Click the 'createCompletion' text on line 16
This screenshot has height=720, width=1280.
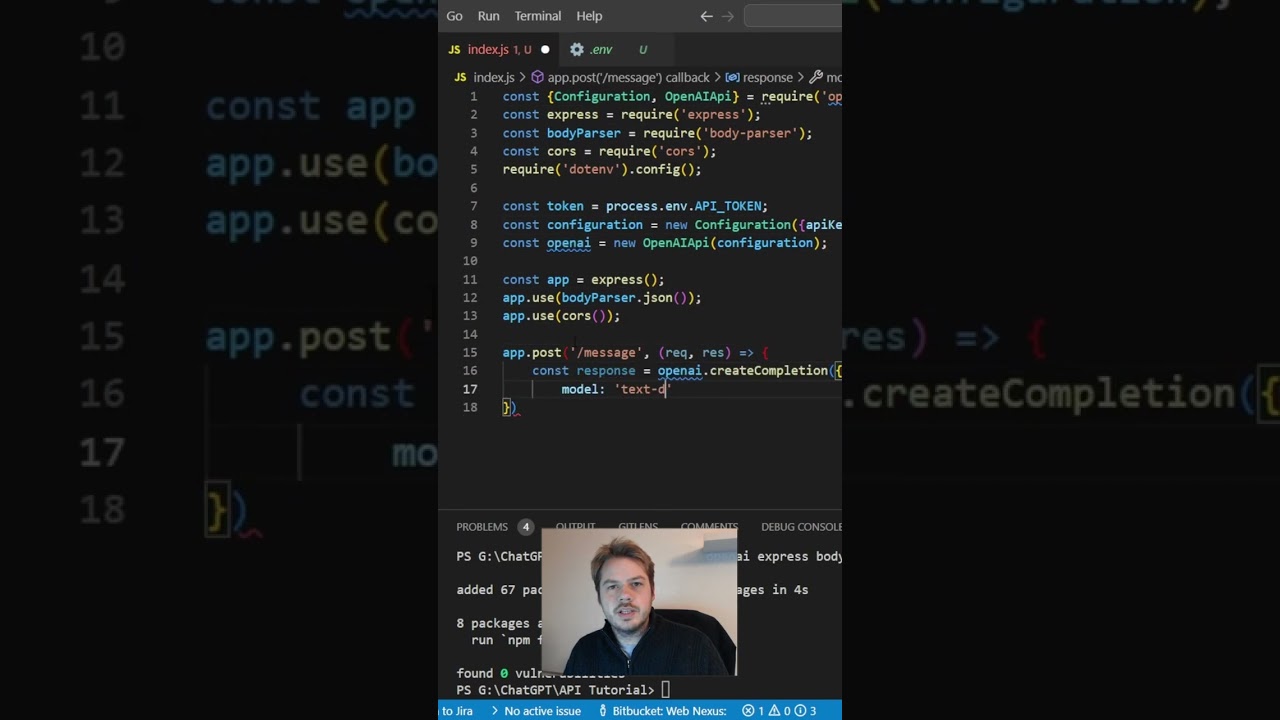coord(769,371)
